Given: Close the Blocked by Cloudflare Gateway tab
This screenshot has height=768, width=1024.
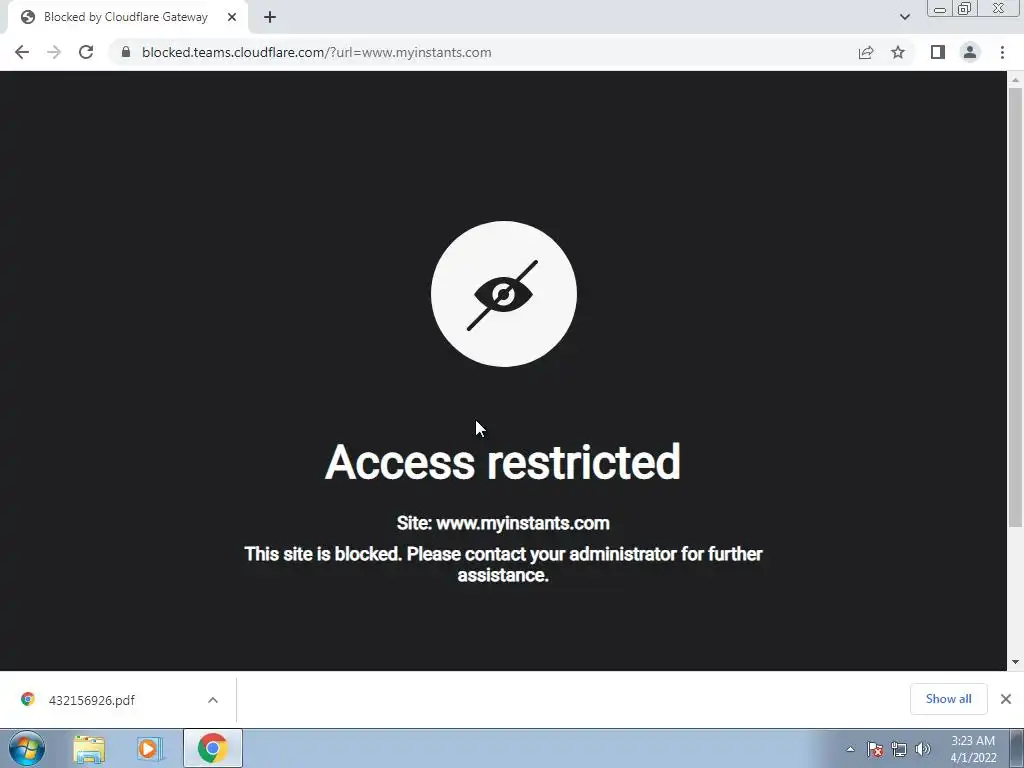Looking at the screenshot, I should click(232, 17).
